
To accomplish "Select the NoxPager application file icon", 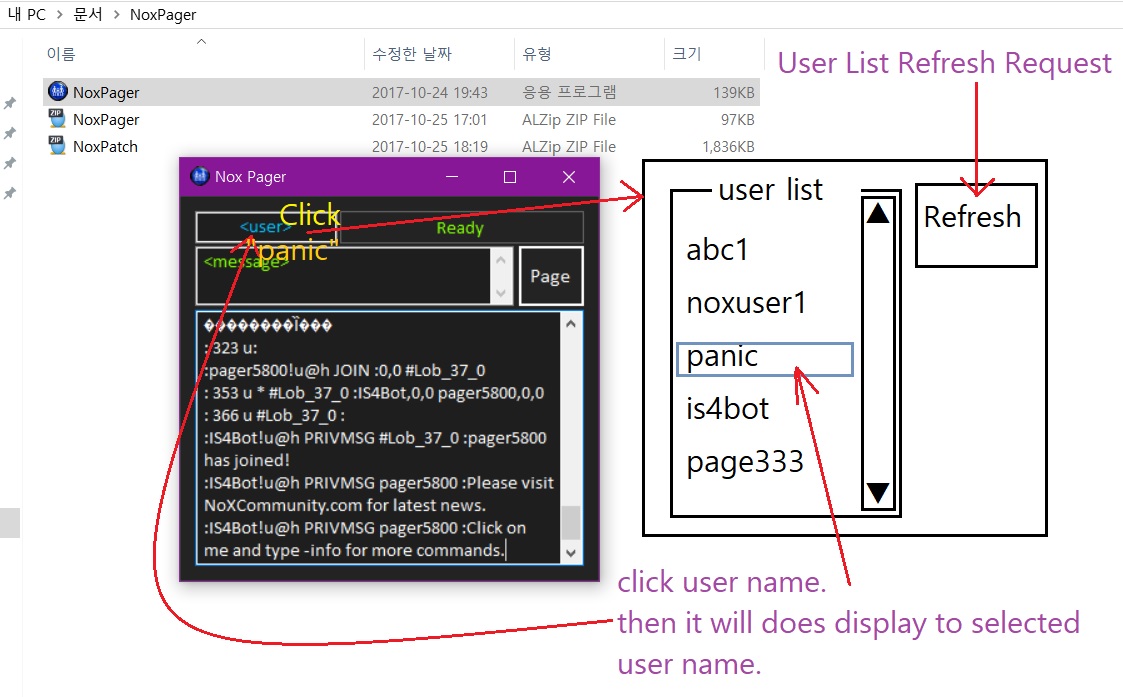I will [57, 91].
